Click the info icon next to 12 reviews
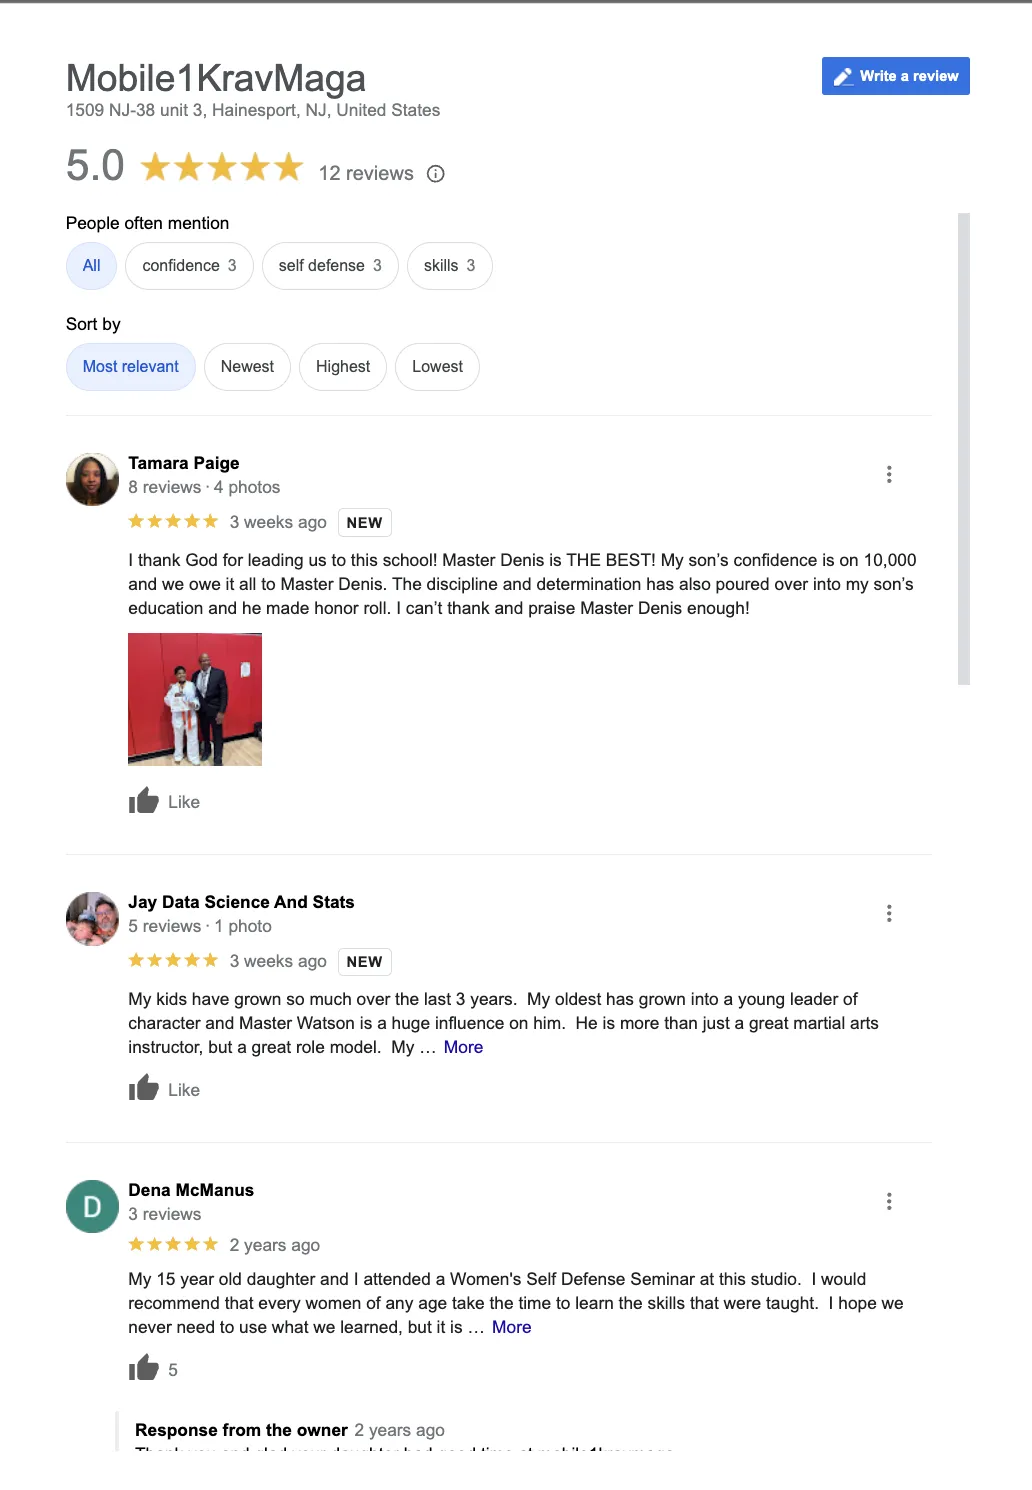This screenshot has width=1032, height=1490. click(435, 174)
